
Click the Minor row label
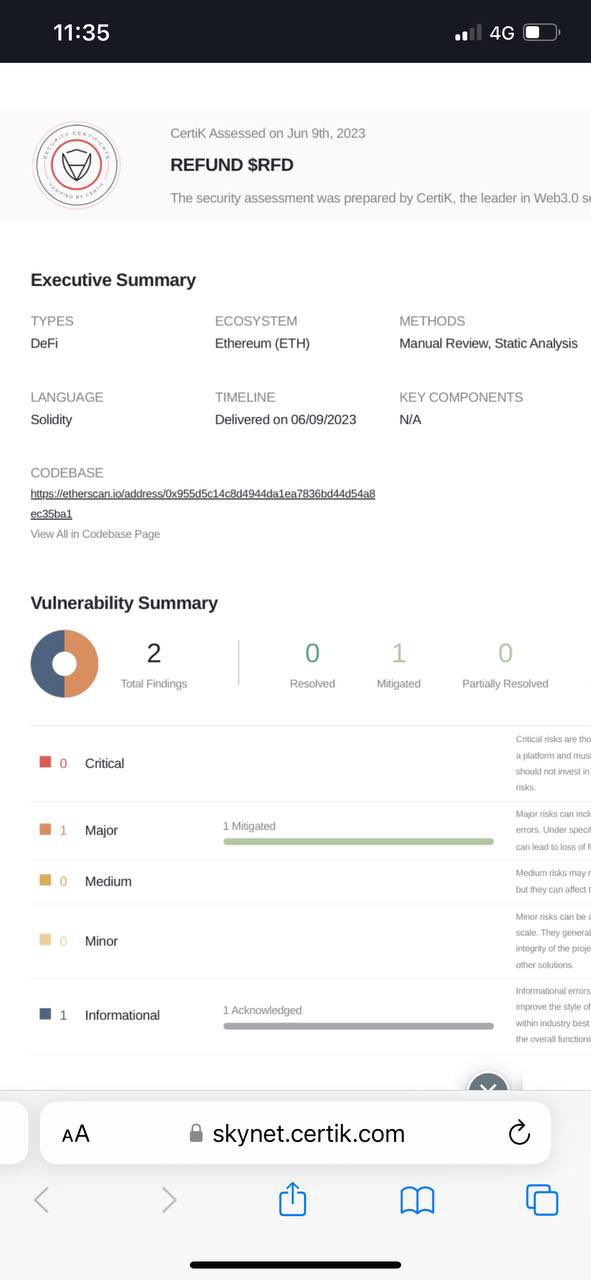coord(101,941)
